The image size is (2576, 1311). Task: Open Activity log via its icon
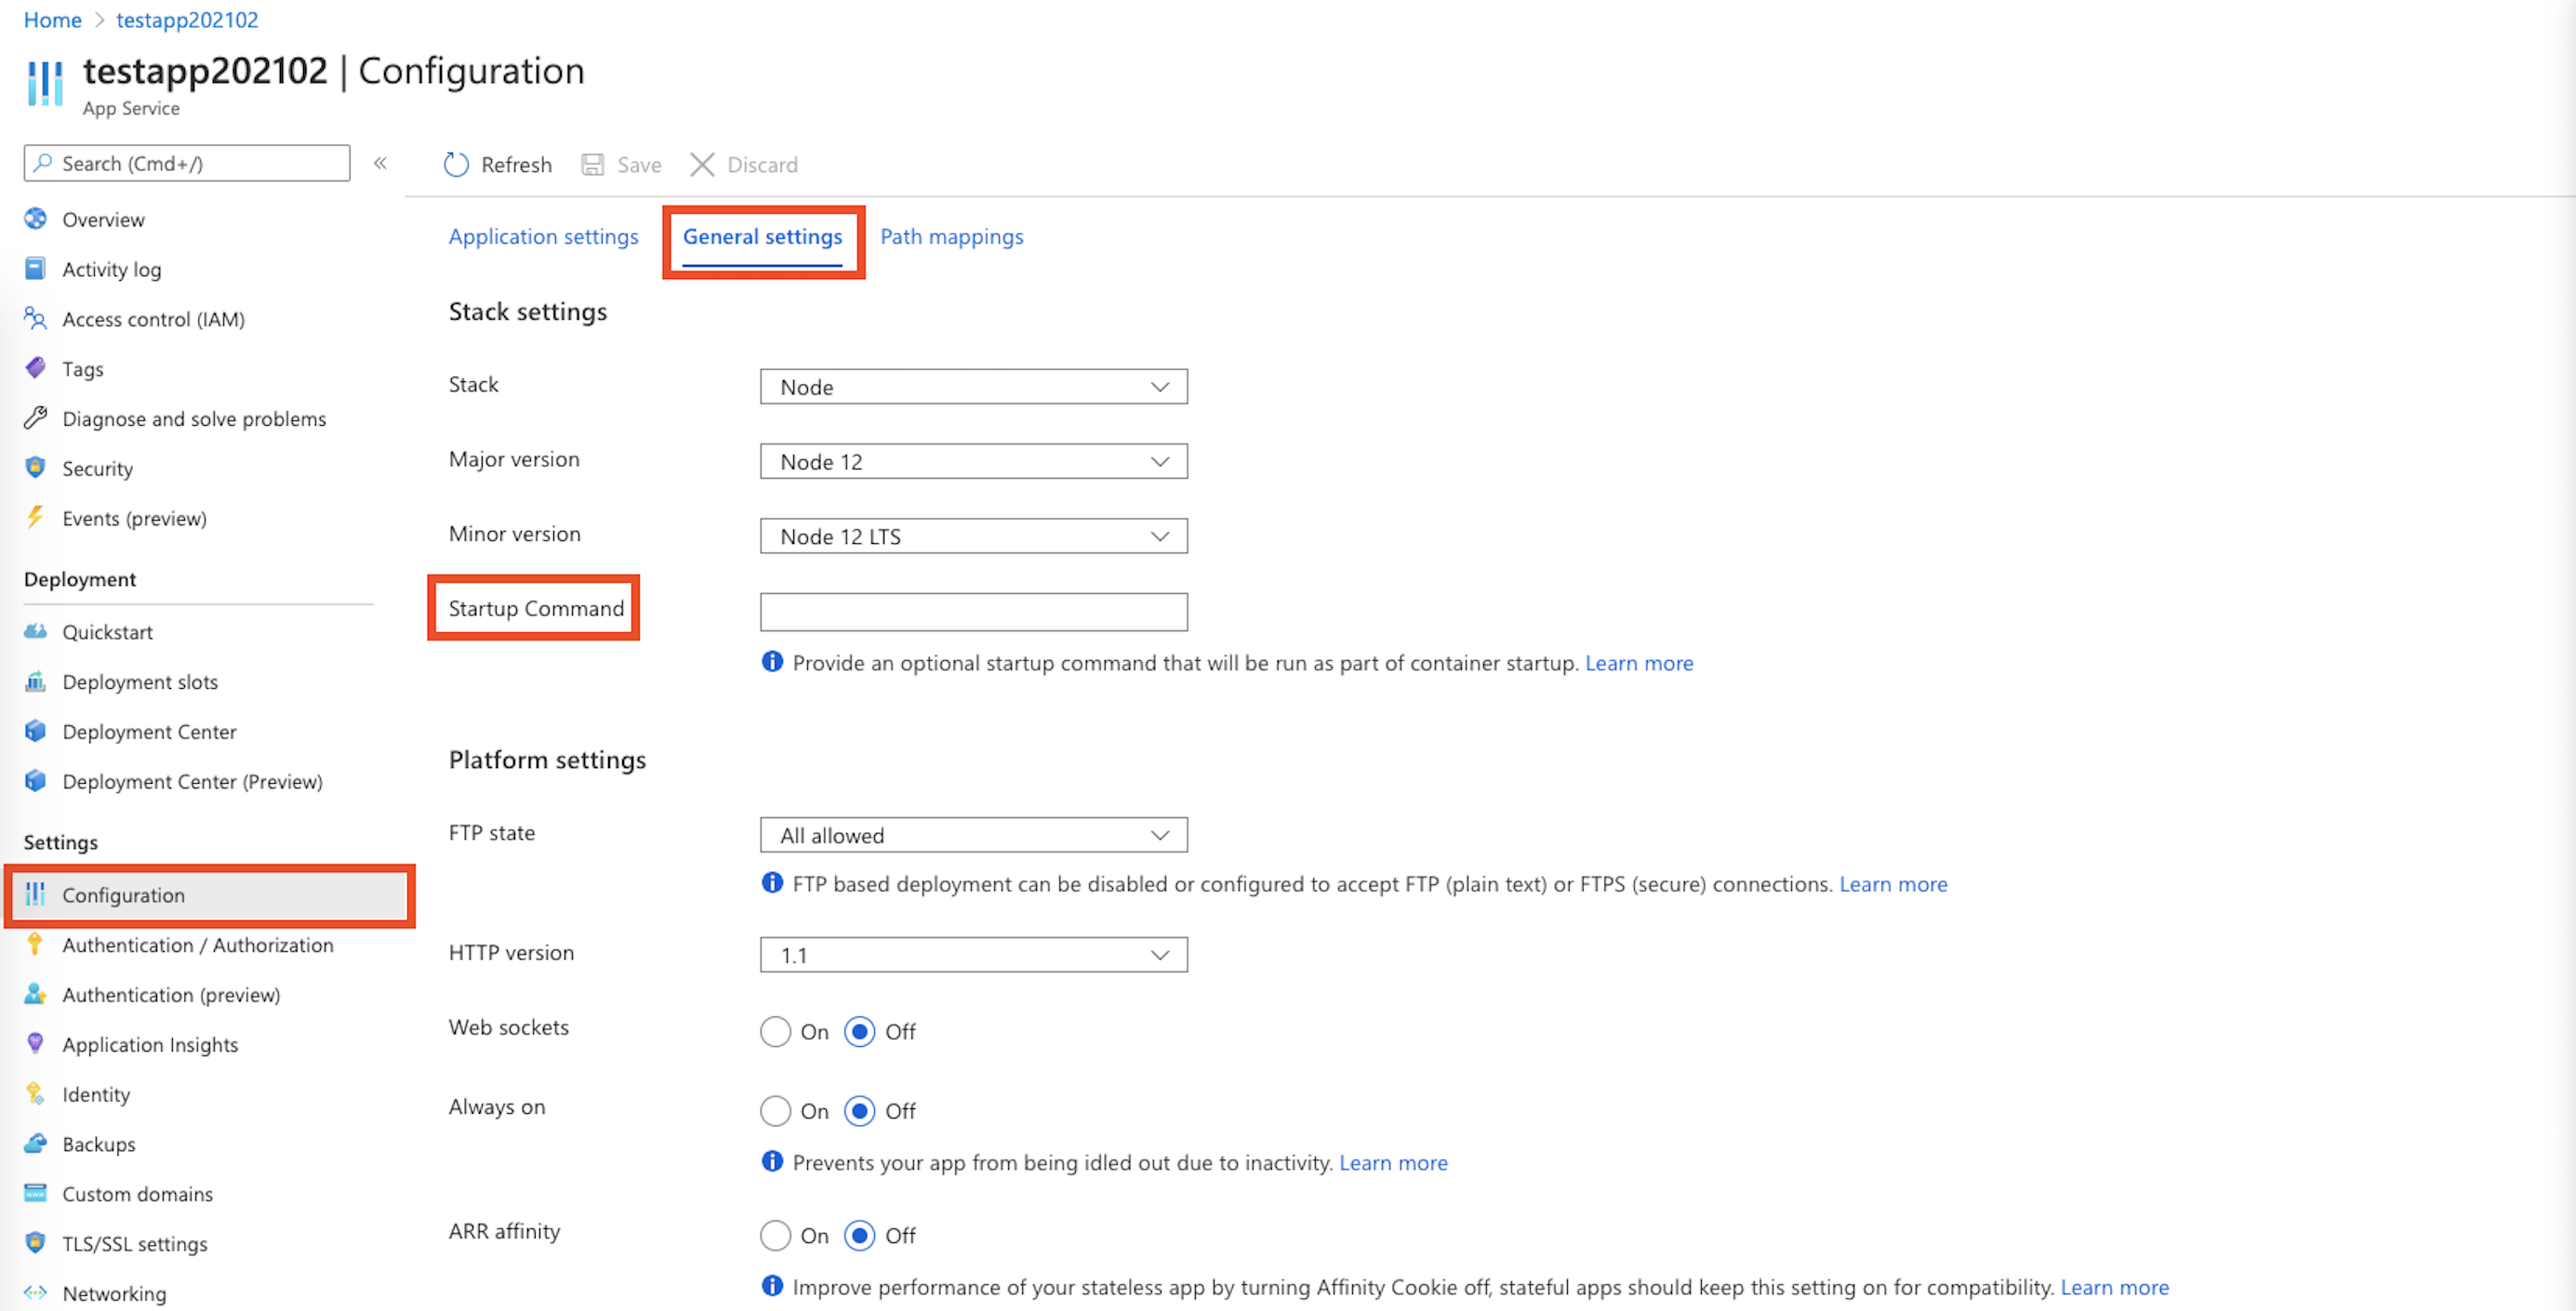[36, 269]
